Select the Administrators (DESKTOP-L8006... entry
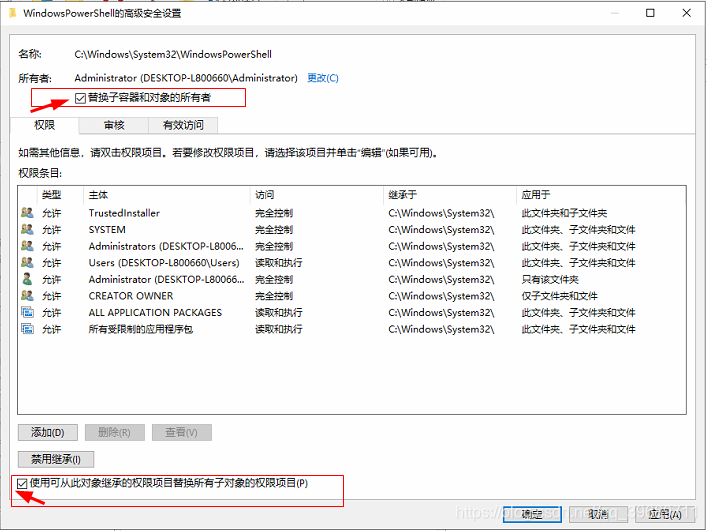 [166, 246]
